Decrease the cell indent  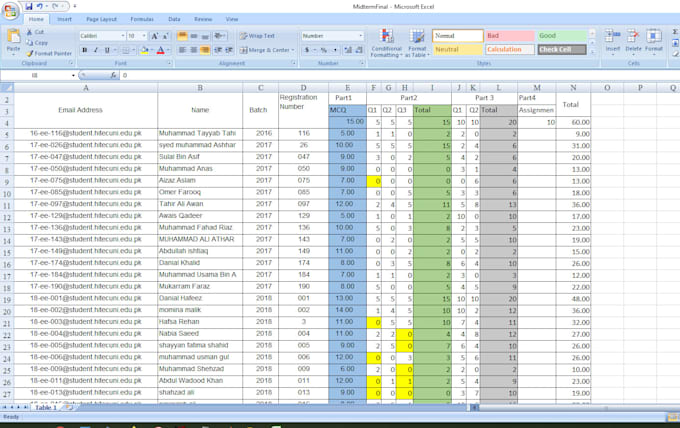(218, 50)
